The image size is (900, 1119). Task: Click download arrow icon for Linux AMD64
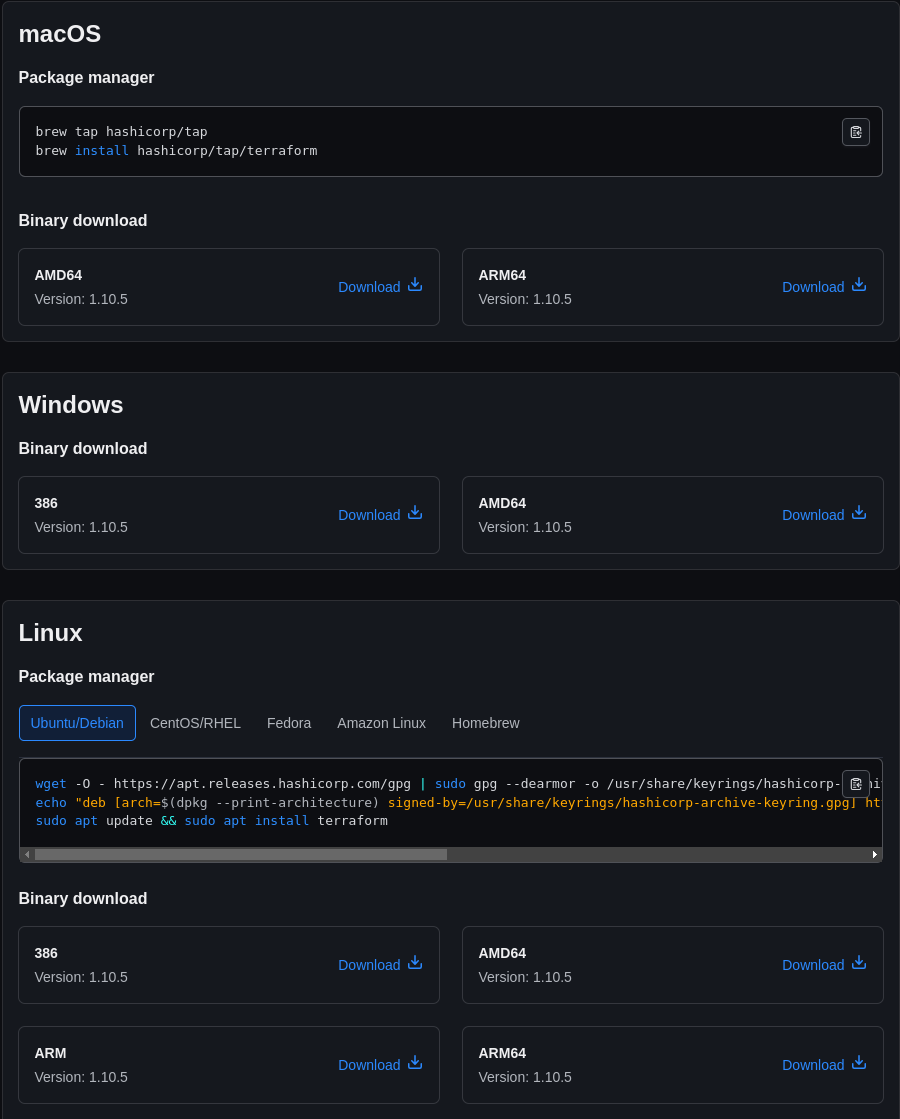click(859, 963)
